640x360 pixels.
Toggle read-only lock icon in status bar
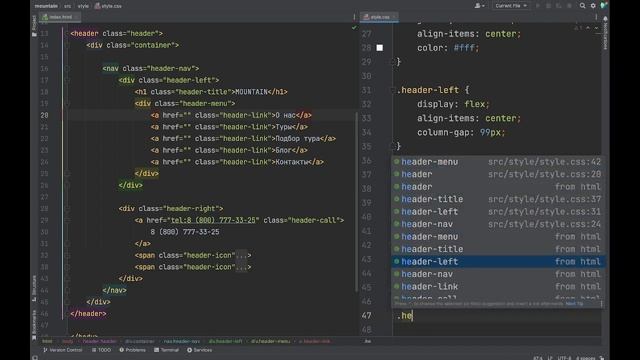[602, 358]
